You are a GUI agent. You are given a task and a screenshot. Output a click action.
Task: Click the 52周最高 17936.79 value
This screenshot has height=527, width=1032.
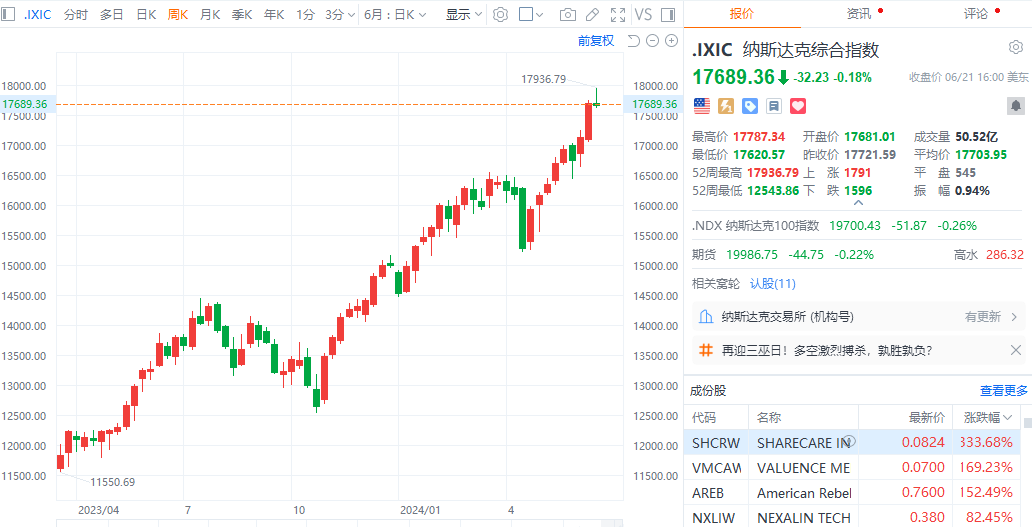[773, 173]
